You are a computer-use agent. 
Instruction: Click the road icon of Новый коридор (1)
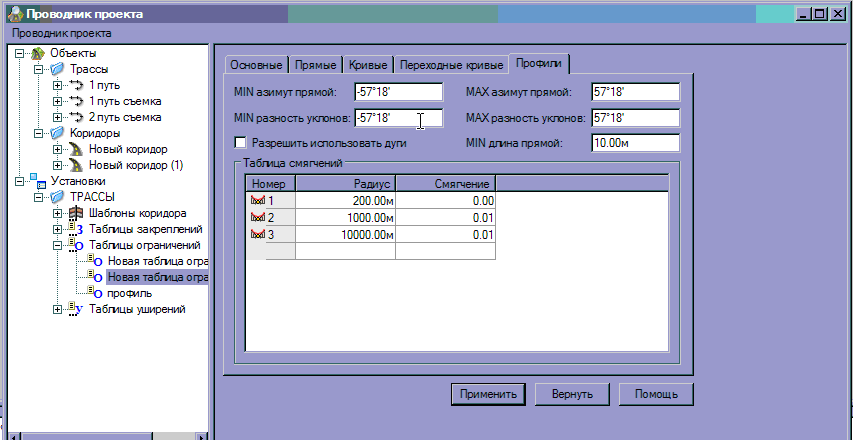75,165
